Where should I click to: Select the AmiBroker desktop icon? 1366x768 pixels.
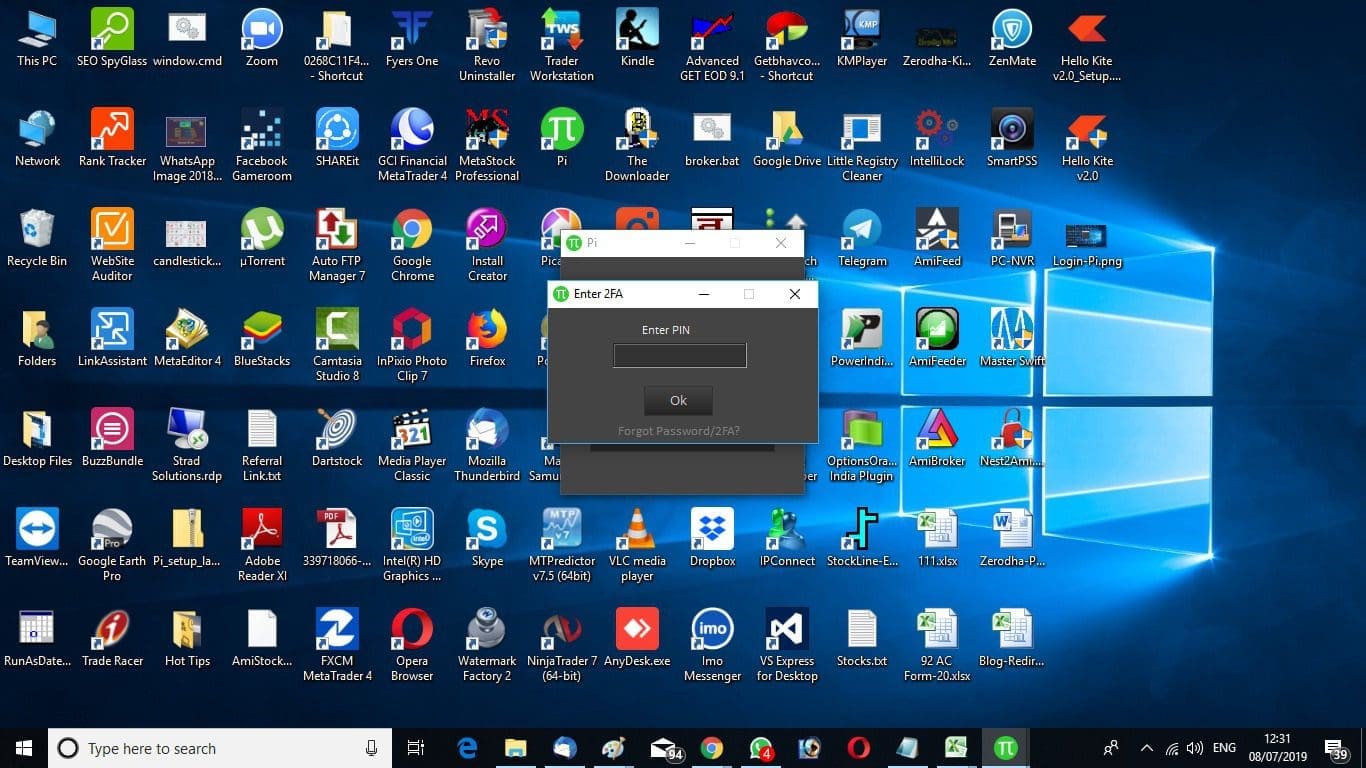pyautogui.click(x=937, y=438)
